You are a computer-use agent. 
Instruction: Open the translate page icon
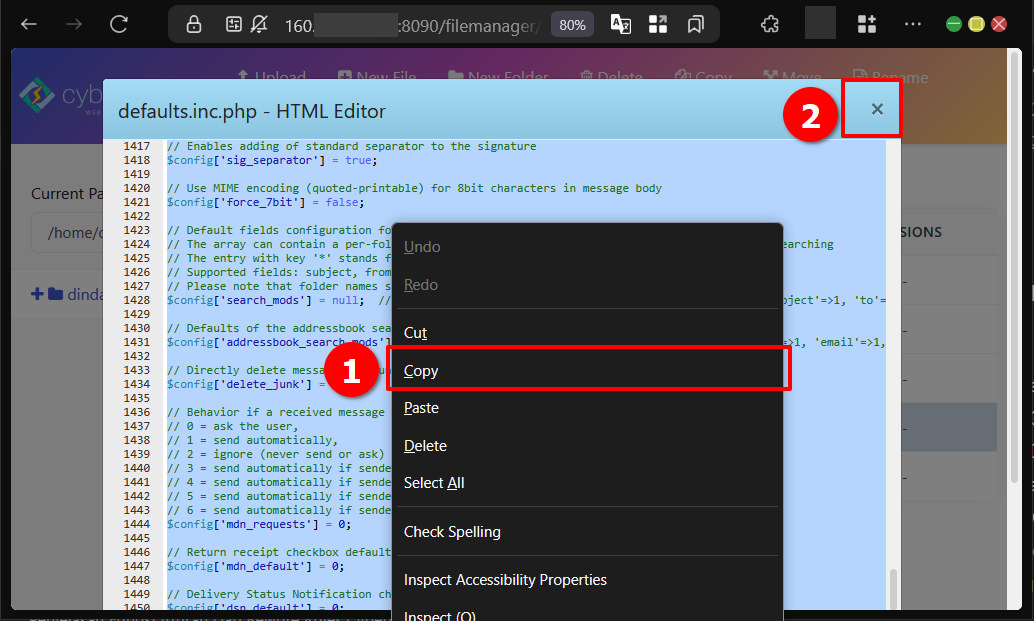(621, 24)
